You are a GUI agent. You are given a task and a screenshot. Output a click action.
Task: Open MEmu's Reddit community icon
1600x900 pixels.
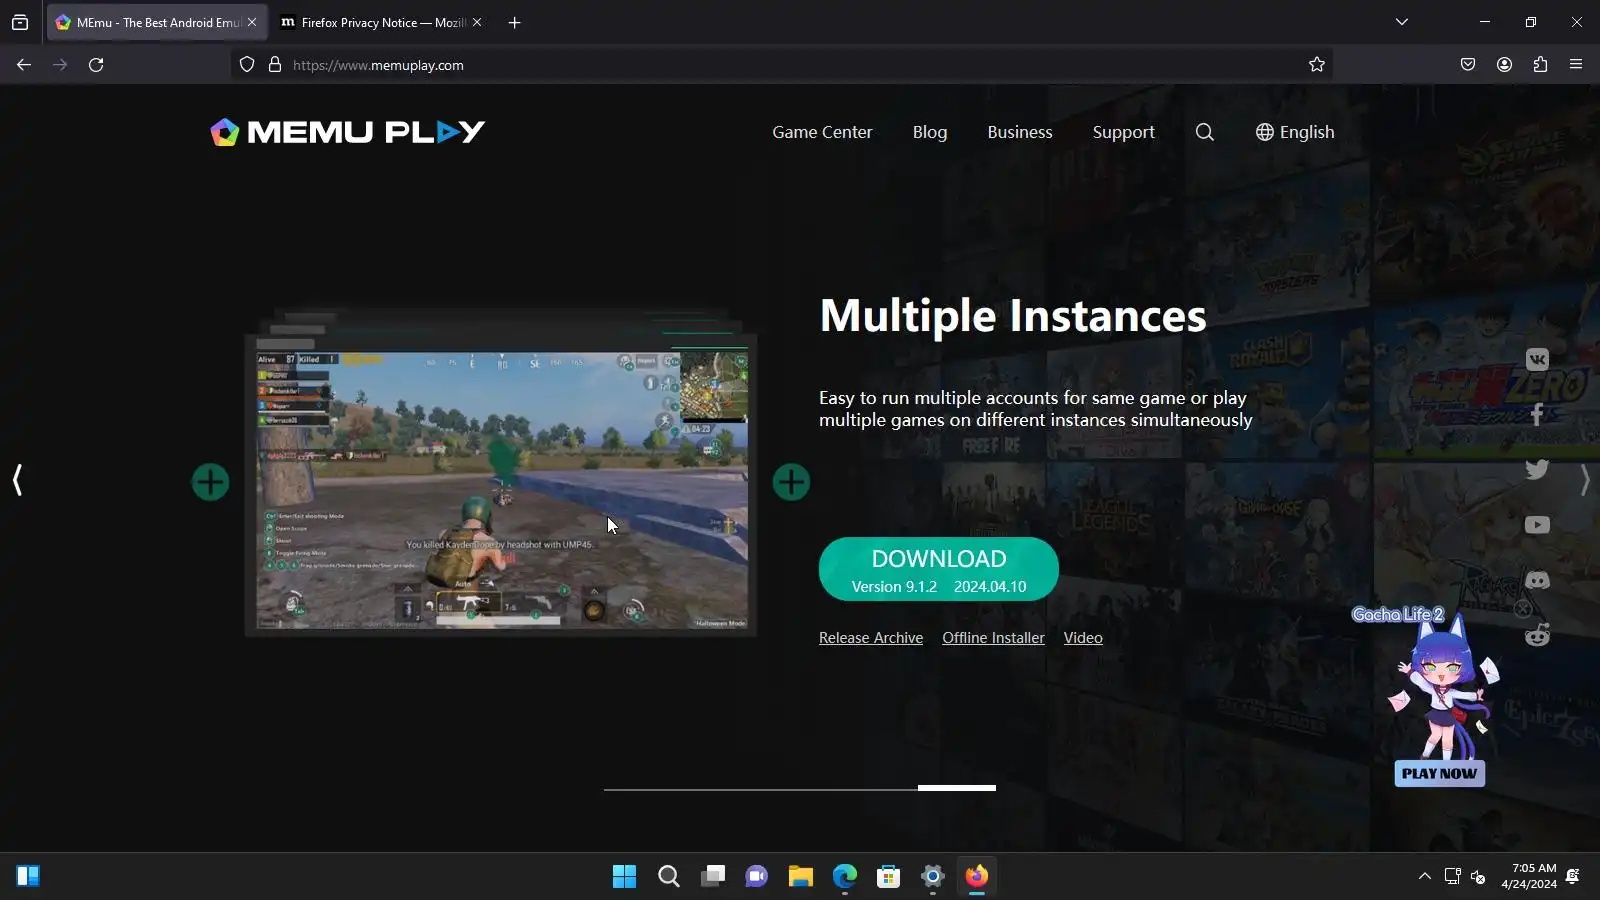click(x=1537, y=635)
